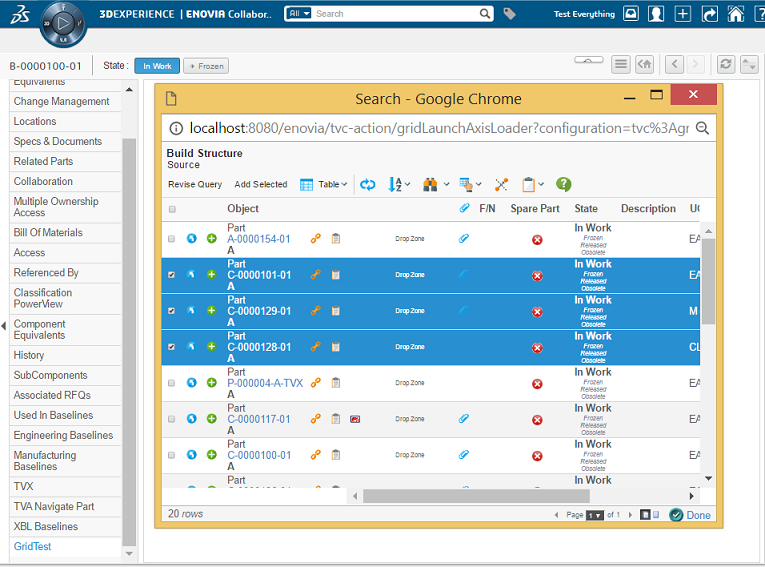
Task: Select Bill Of Materials in left sidebar
Action: tap(48, 232)
